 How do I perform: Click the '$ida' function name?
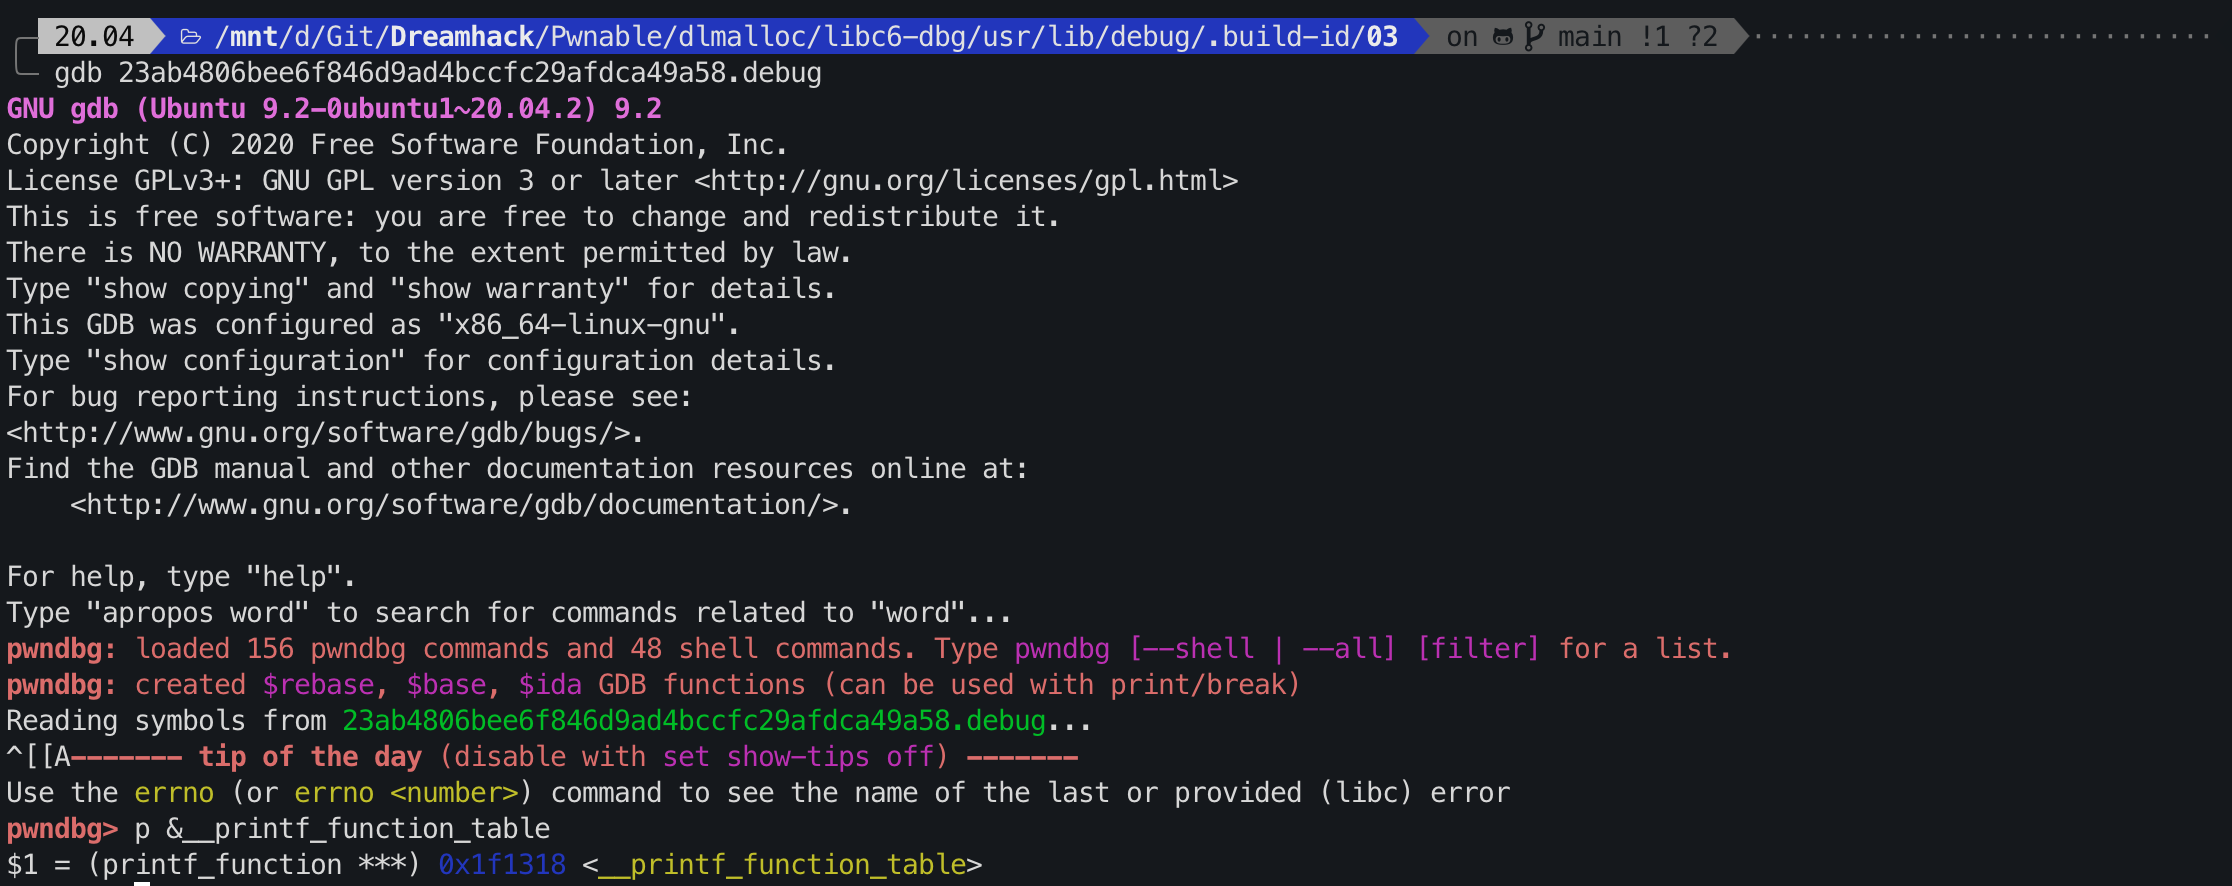pos(550,685)
